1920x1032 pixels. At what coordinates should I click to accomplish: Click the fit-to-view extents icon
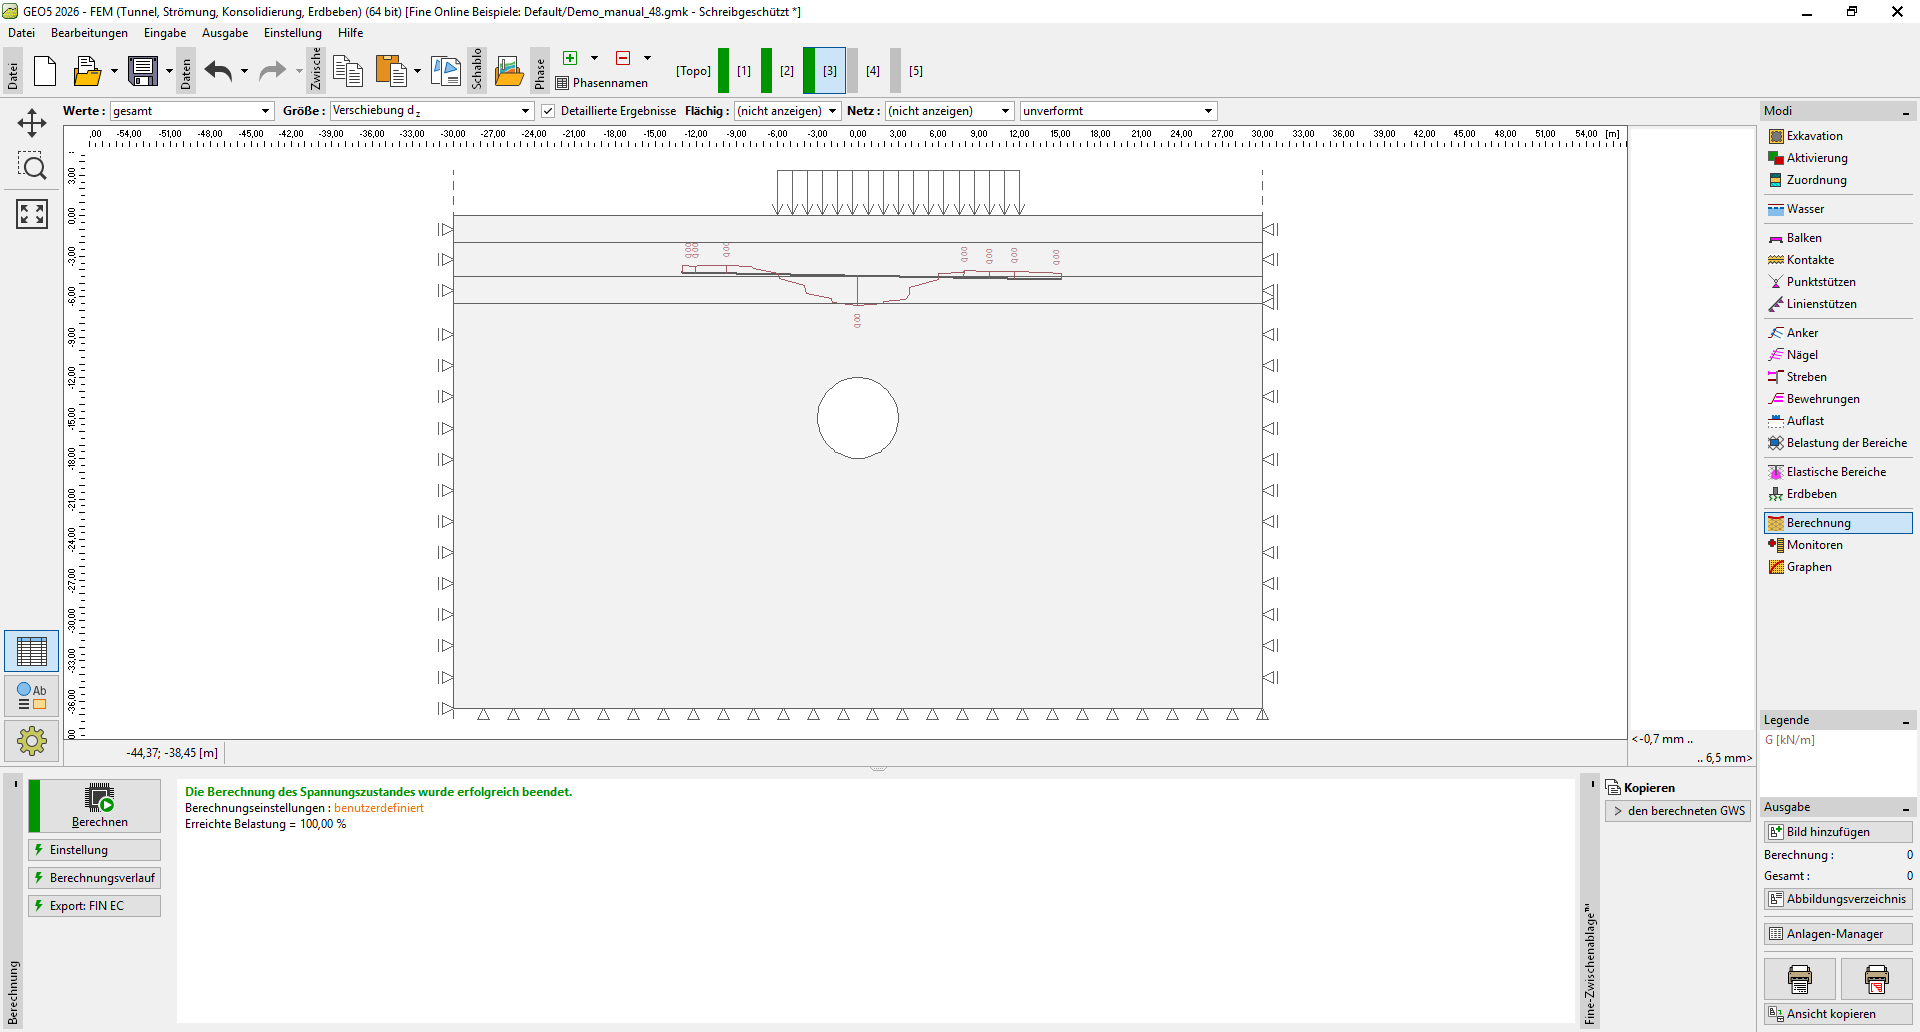tap(32, 213)
